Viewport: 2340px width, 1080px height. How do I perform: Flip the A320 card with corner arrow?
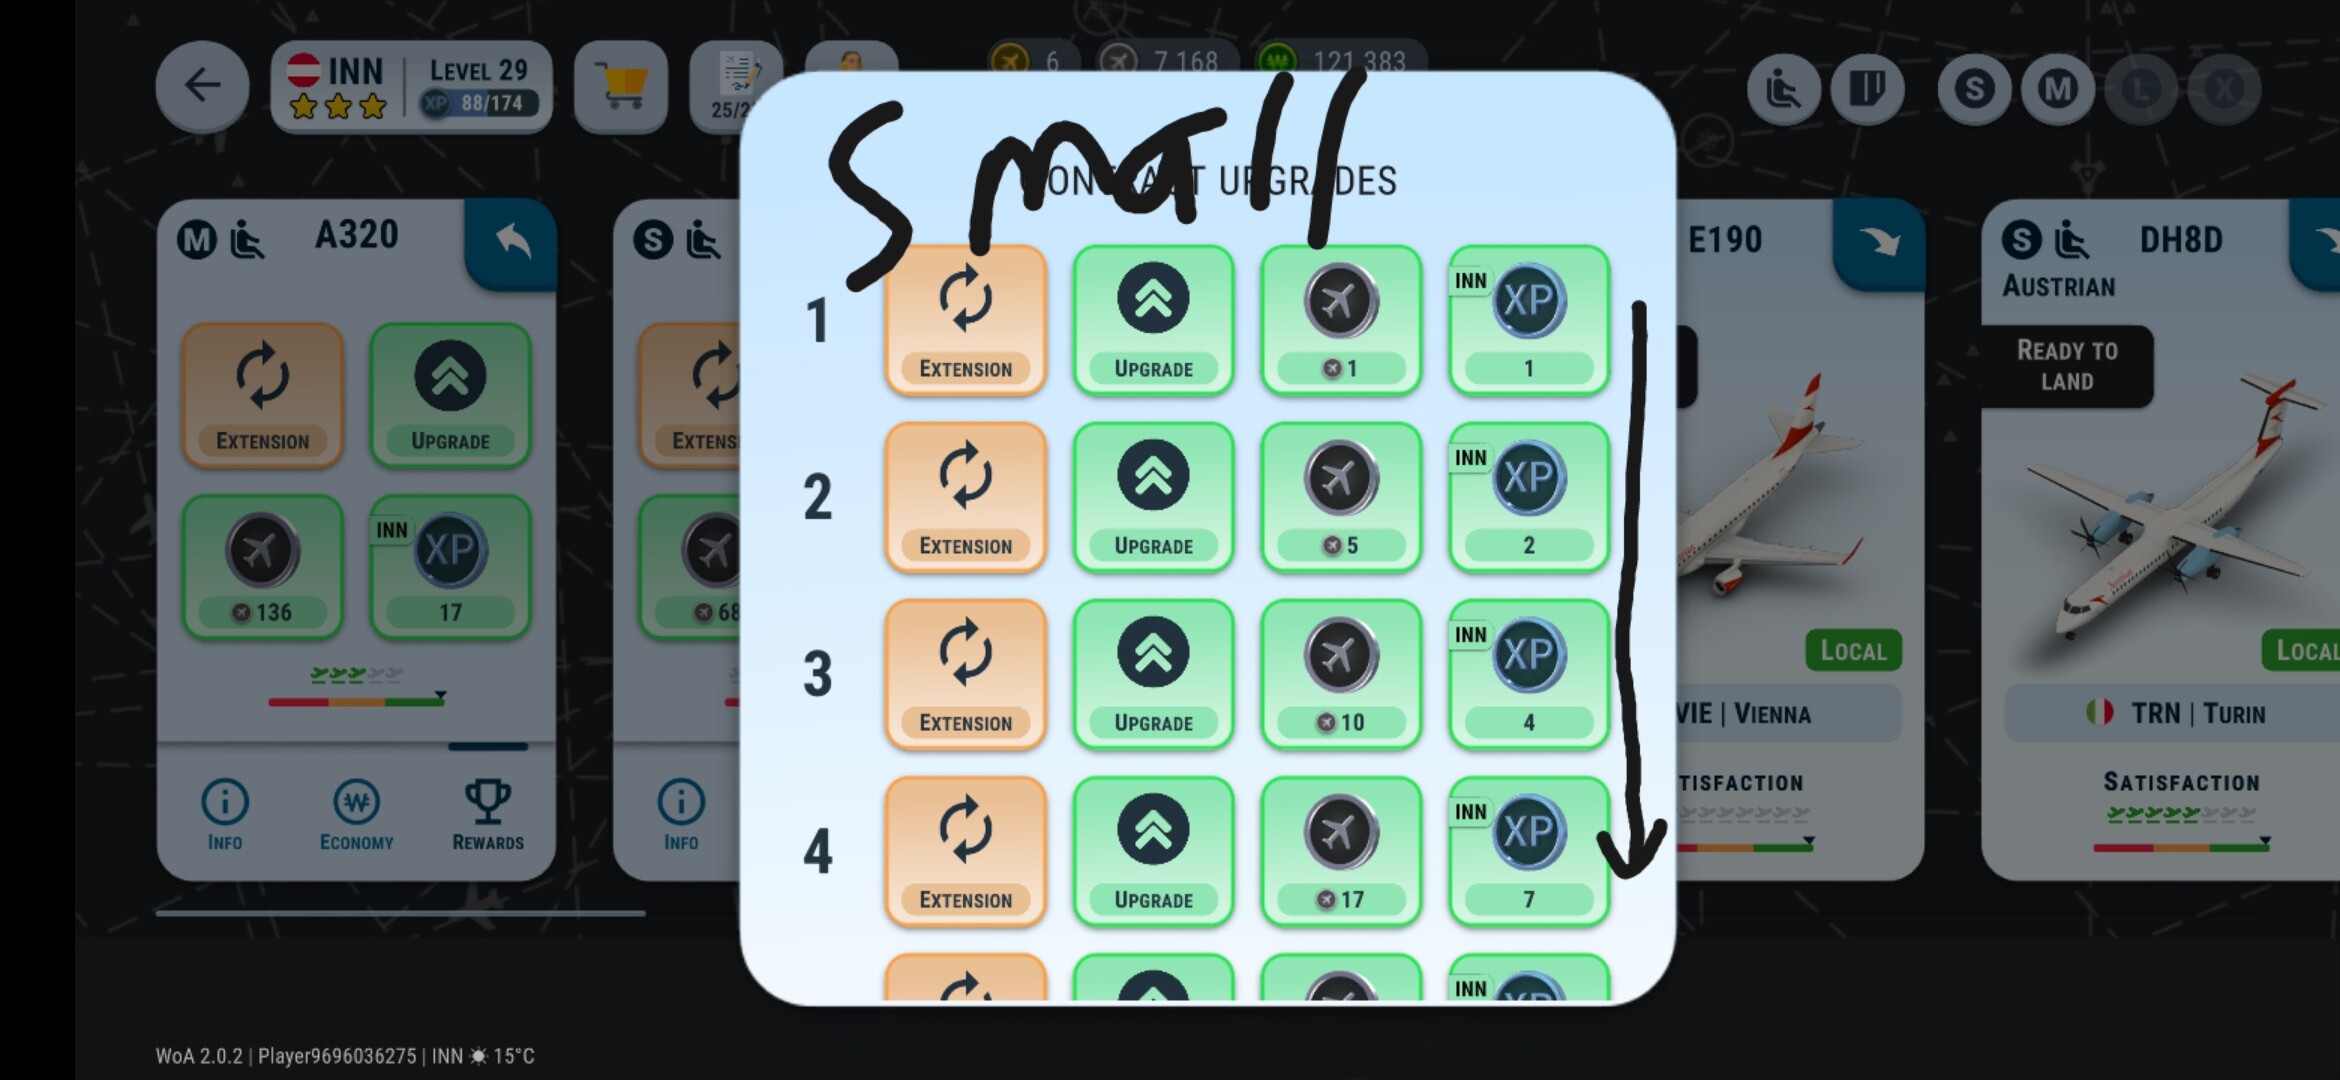tap(511, 243)
